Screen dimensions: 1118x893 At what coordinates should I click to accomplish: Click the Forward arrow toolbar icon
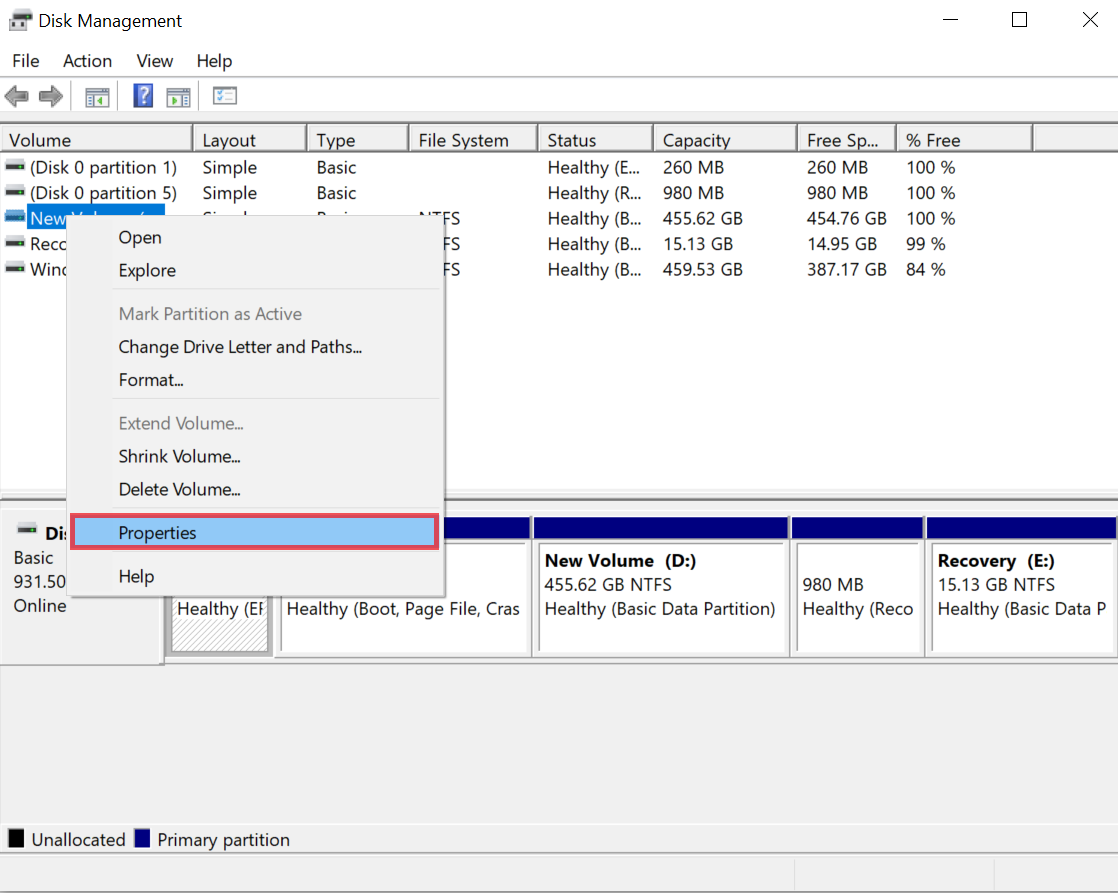51,96
